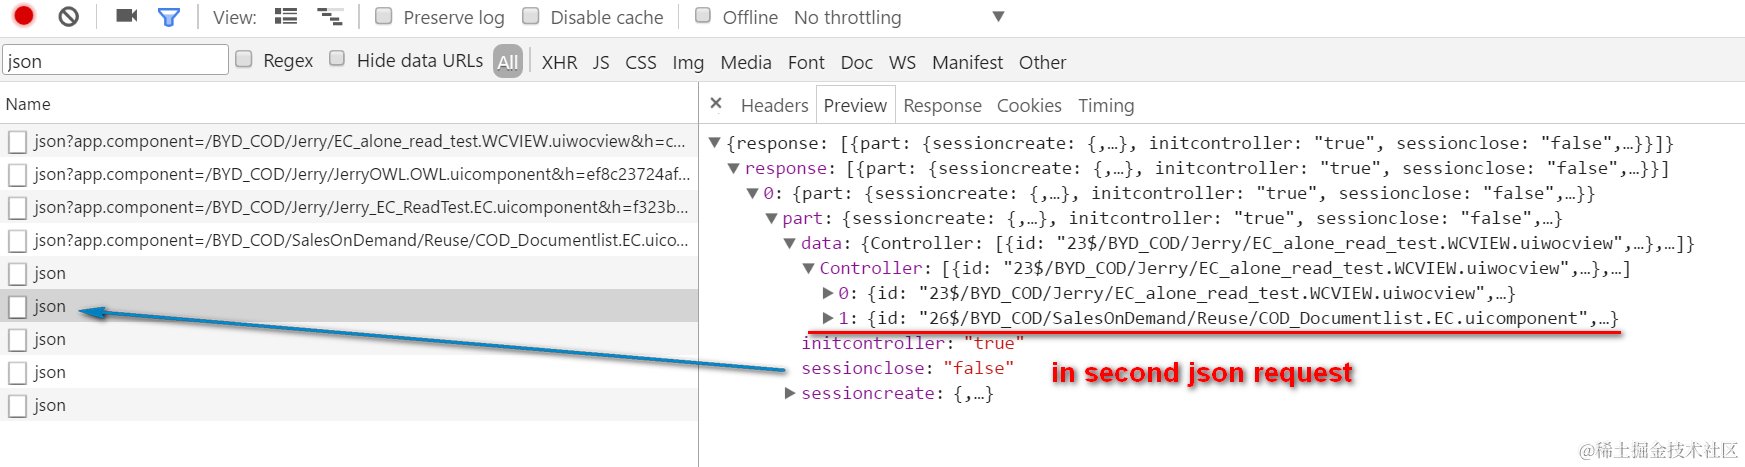Open the Headers tab
This screenshot has height=467, width=1745.
pos(774,105)
